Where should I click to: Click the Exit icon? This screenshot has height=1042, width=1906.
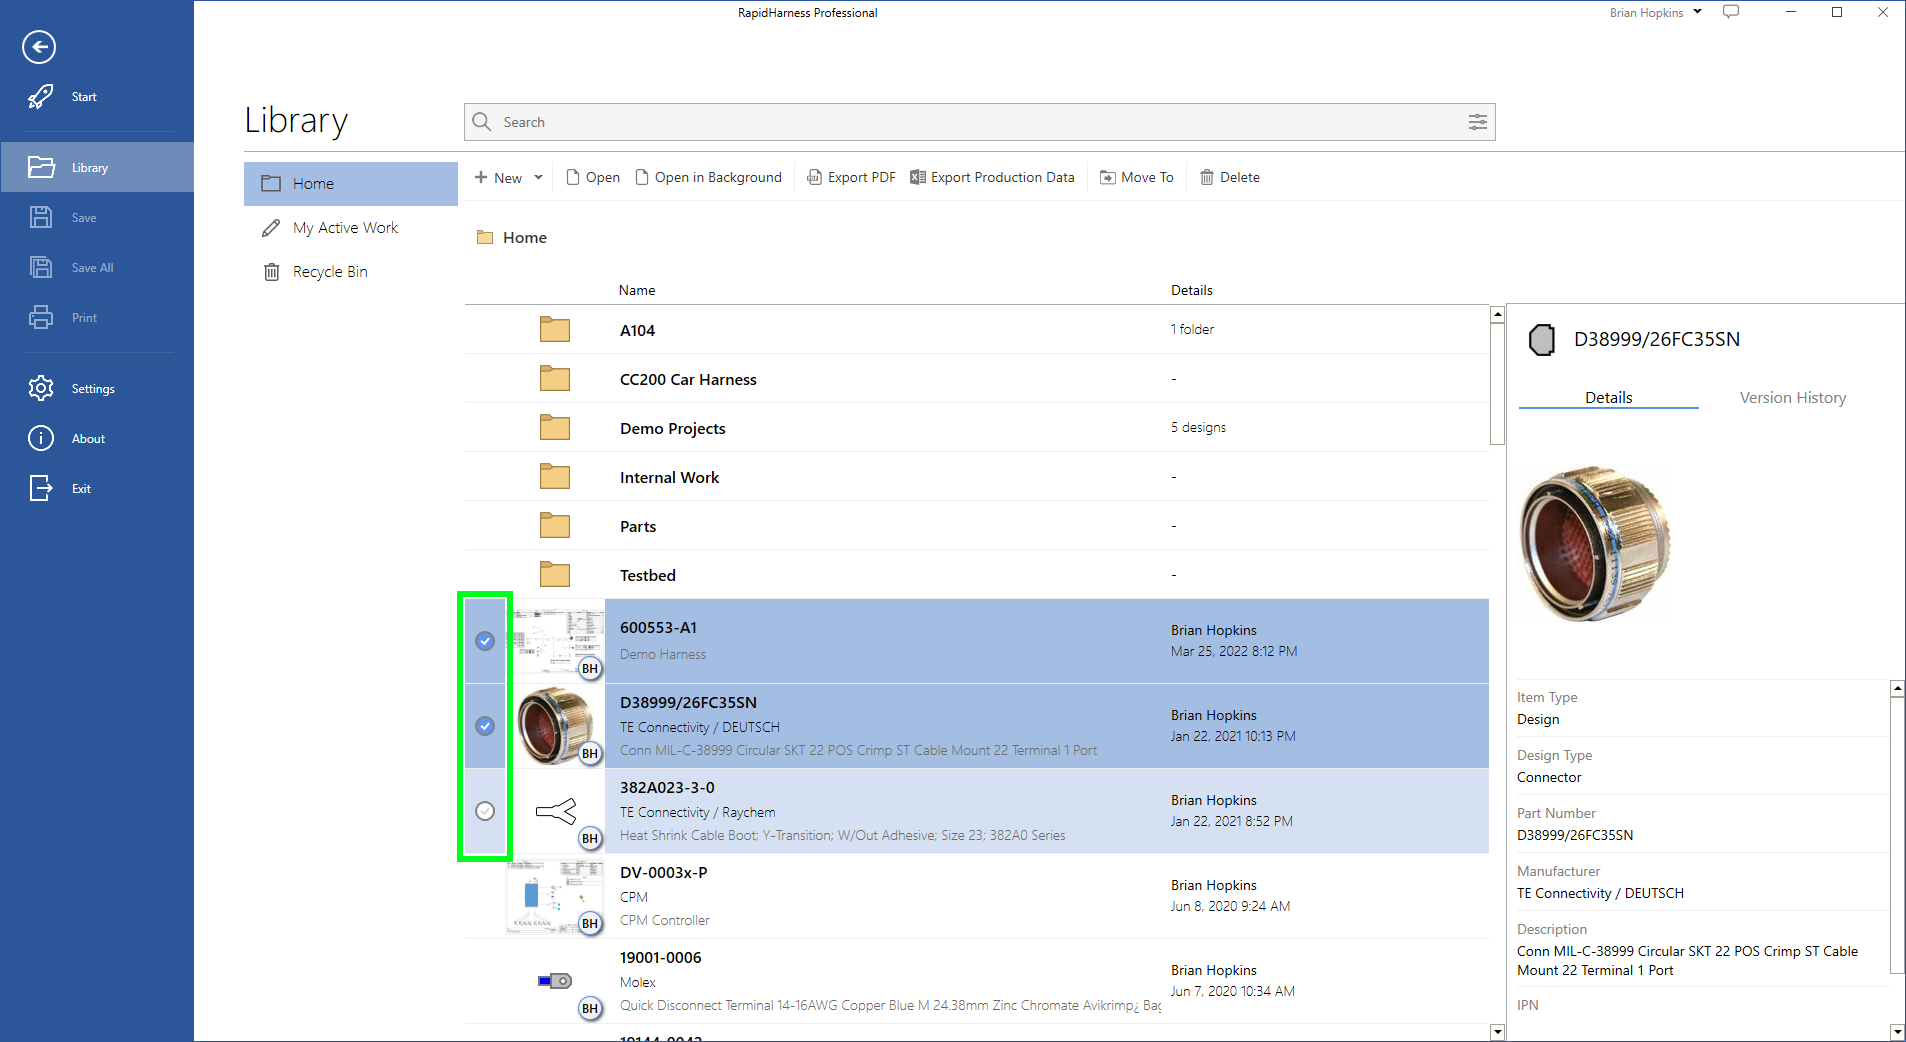tap(41, 488)
